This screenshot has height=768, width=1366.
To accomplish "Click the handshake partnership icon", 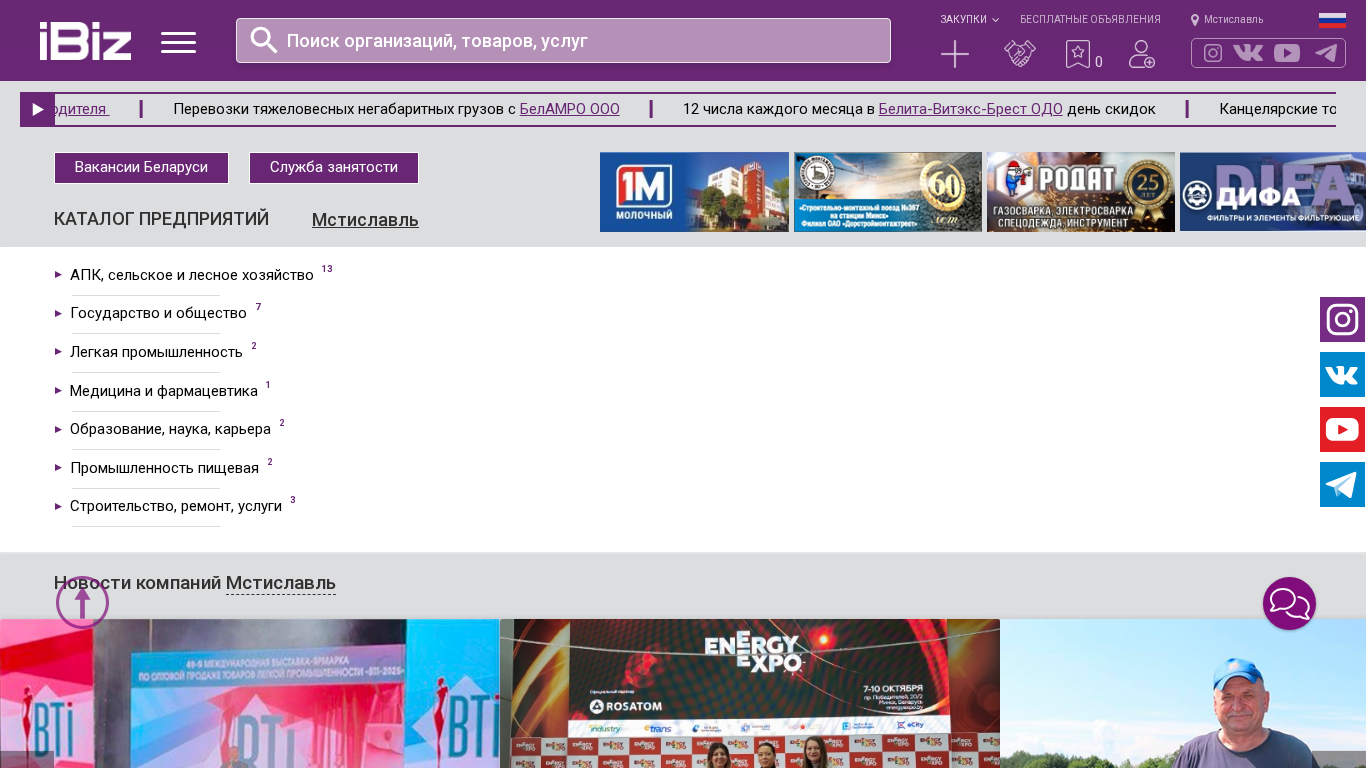I will point(1020,54).
